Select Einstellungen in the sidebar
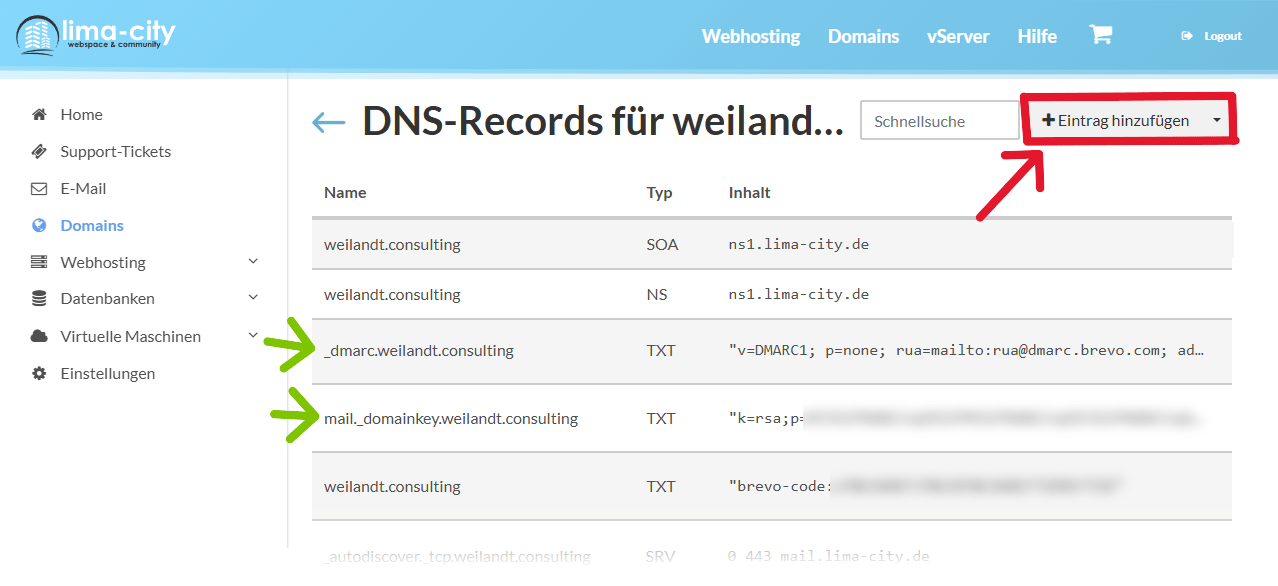This screenshot has width=1278, height=586. [x=107, y=373]
